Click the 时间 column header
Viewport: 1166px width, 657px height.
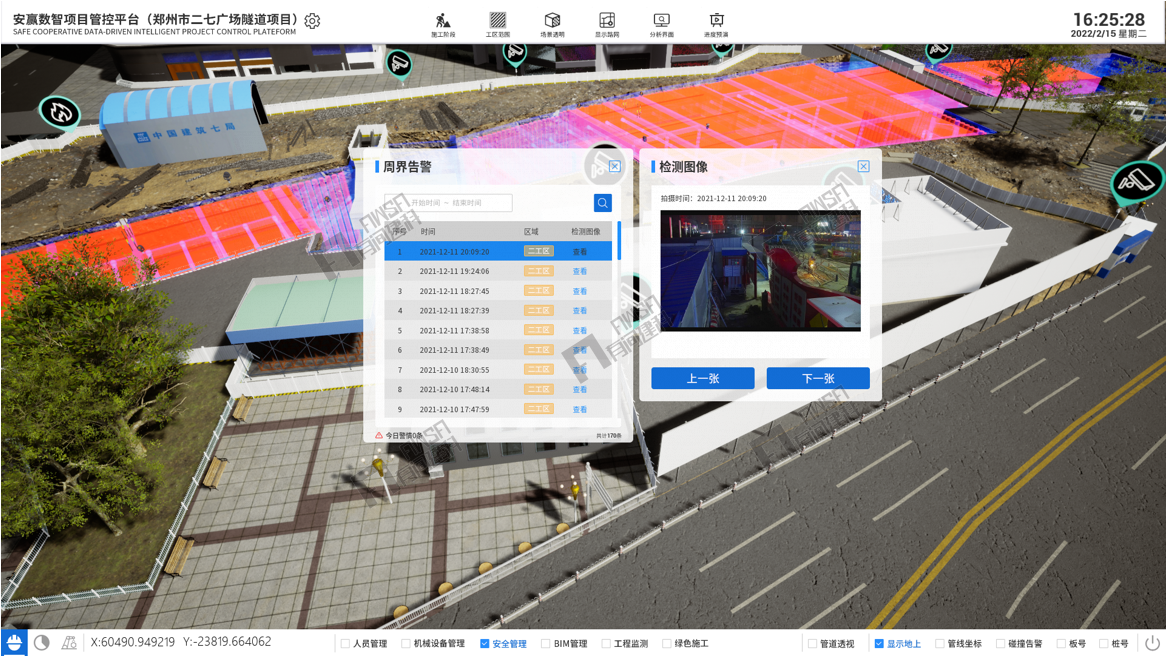click(x=428, y=231)
